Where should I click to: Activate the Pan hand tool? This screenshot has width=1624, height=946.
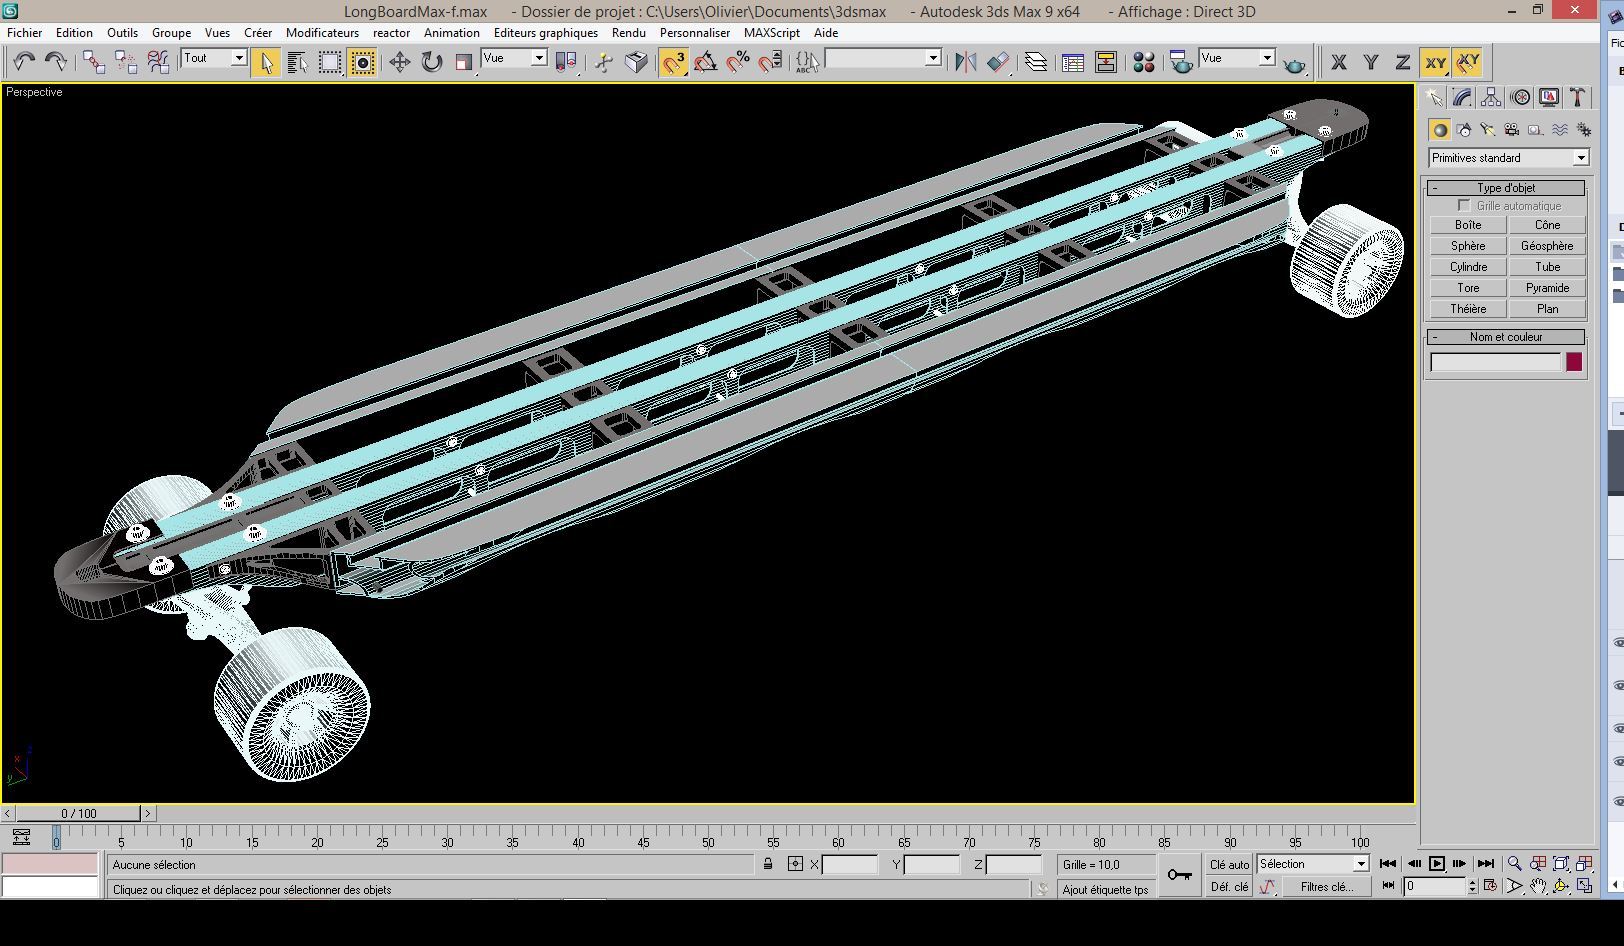point(1538,886)
